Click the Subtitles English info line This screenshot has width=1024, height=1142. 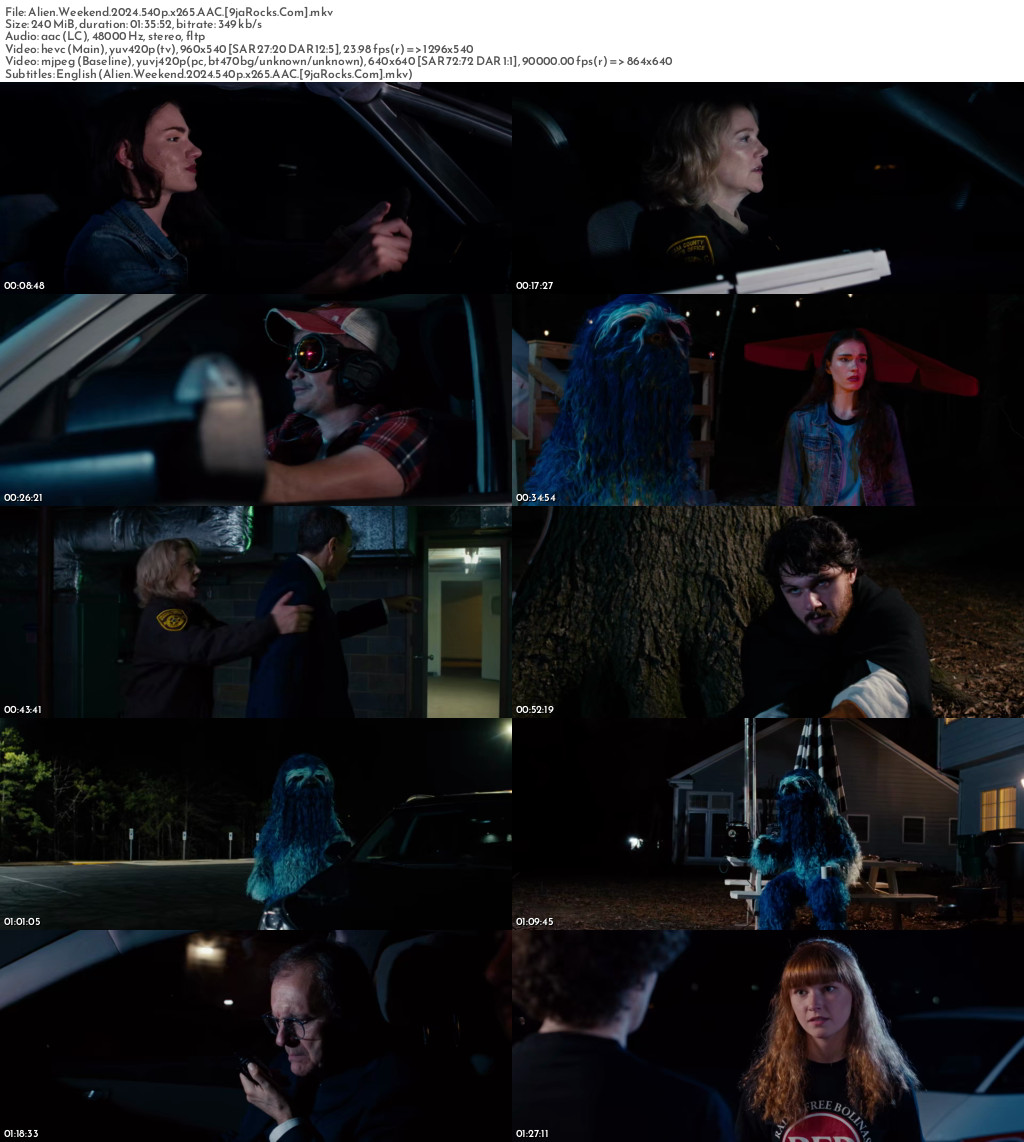(x=208, y=74)
